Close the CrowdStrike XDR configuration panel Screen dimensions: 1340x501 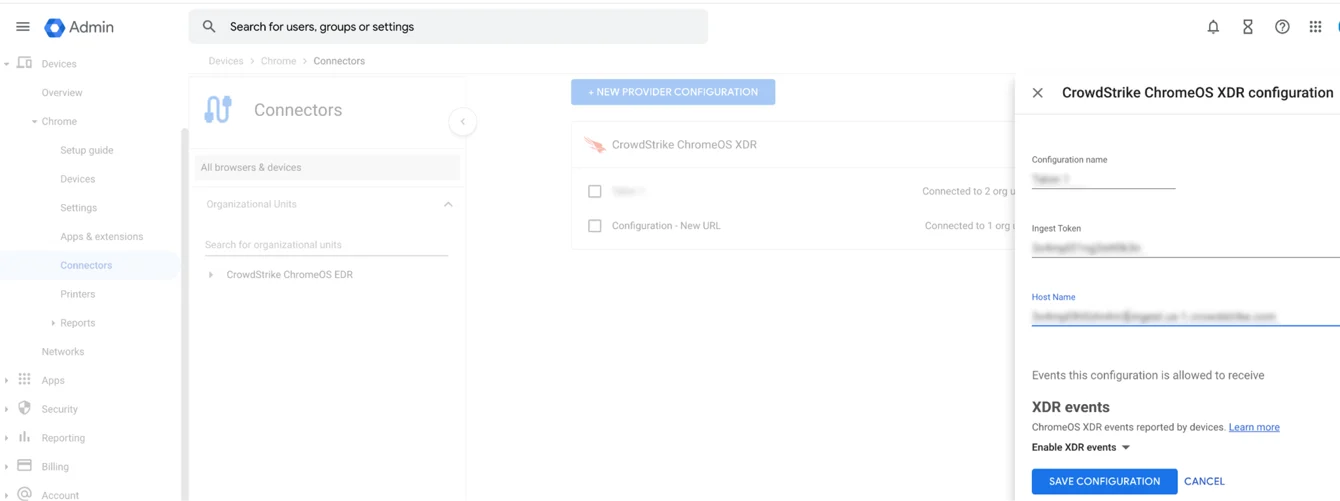[x=1038, y=93]
